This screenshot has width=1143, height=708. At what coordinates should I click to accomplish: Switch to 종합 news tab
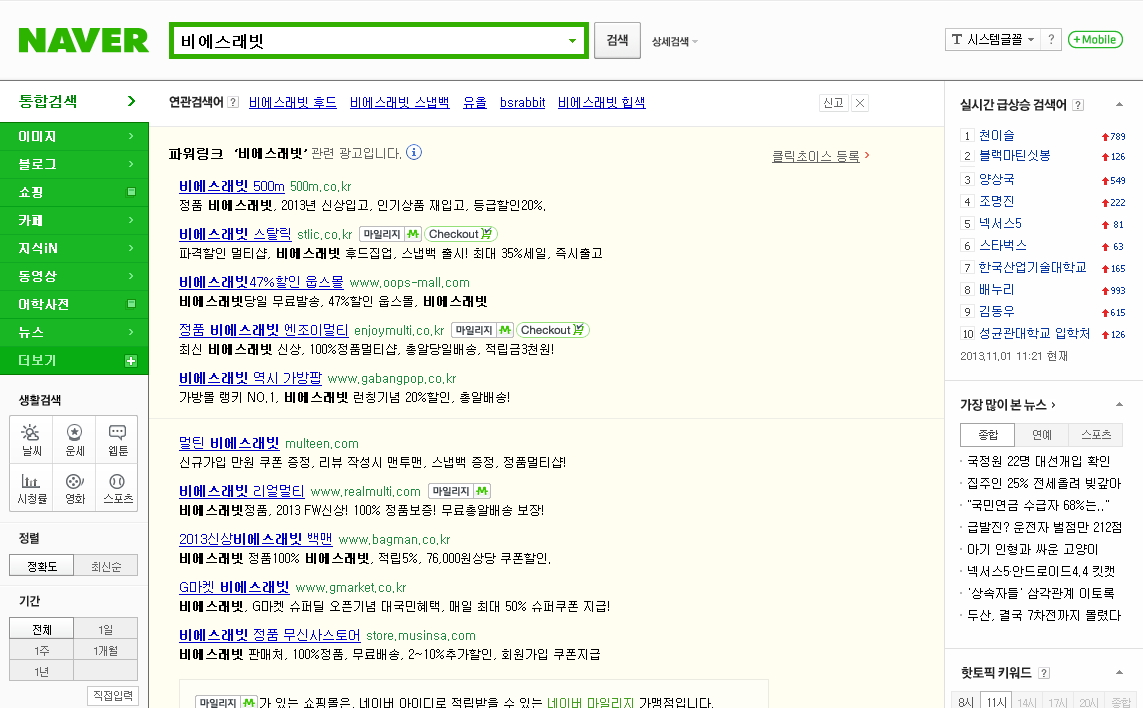(988, 435)
